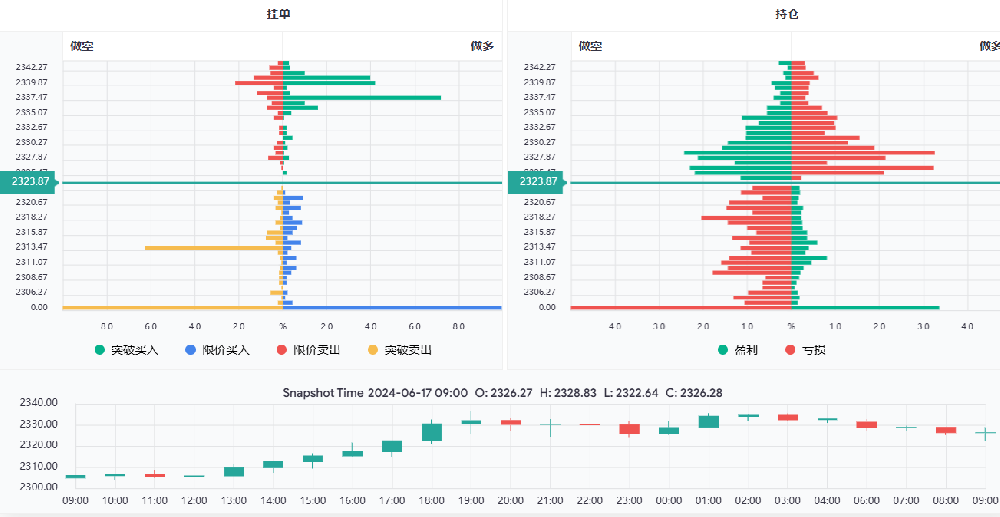The image size is (1000, 517).
Task: Click the Snapshot Time 2024-06-17 09:00 text
Action: pyautogui.click(x=375, y=393)
